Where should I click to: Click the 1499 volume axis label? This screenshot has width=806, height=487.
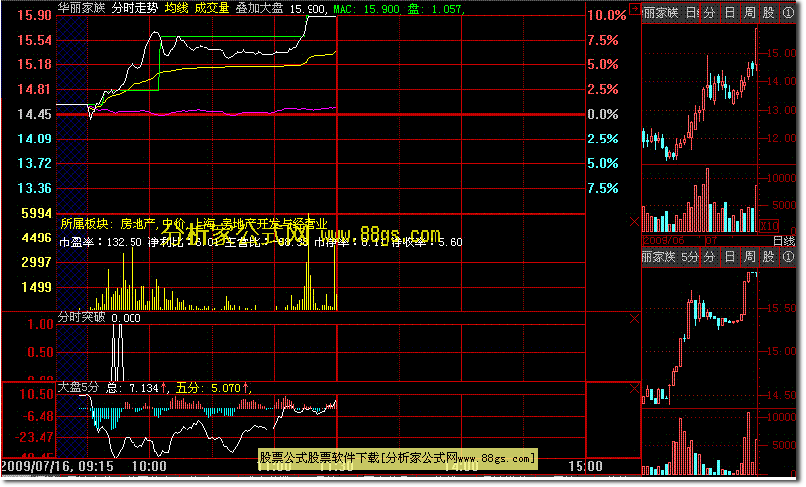point(36,287)
